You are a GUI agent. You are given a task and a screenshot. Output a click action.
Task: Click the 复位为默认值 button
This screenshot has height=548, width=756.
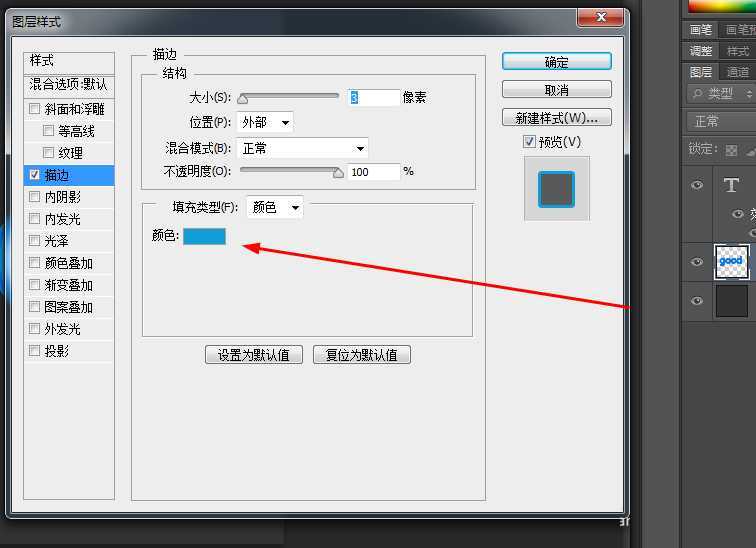(362, 355)
